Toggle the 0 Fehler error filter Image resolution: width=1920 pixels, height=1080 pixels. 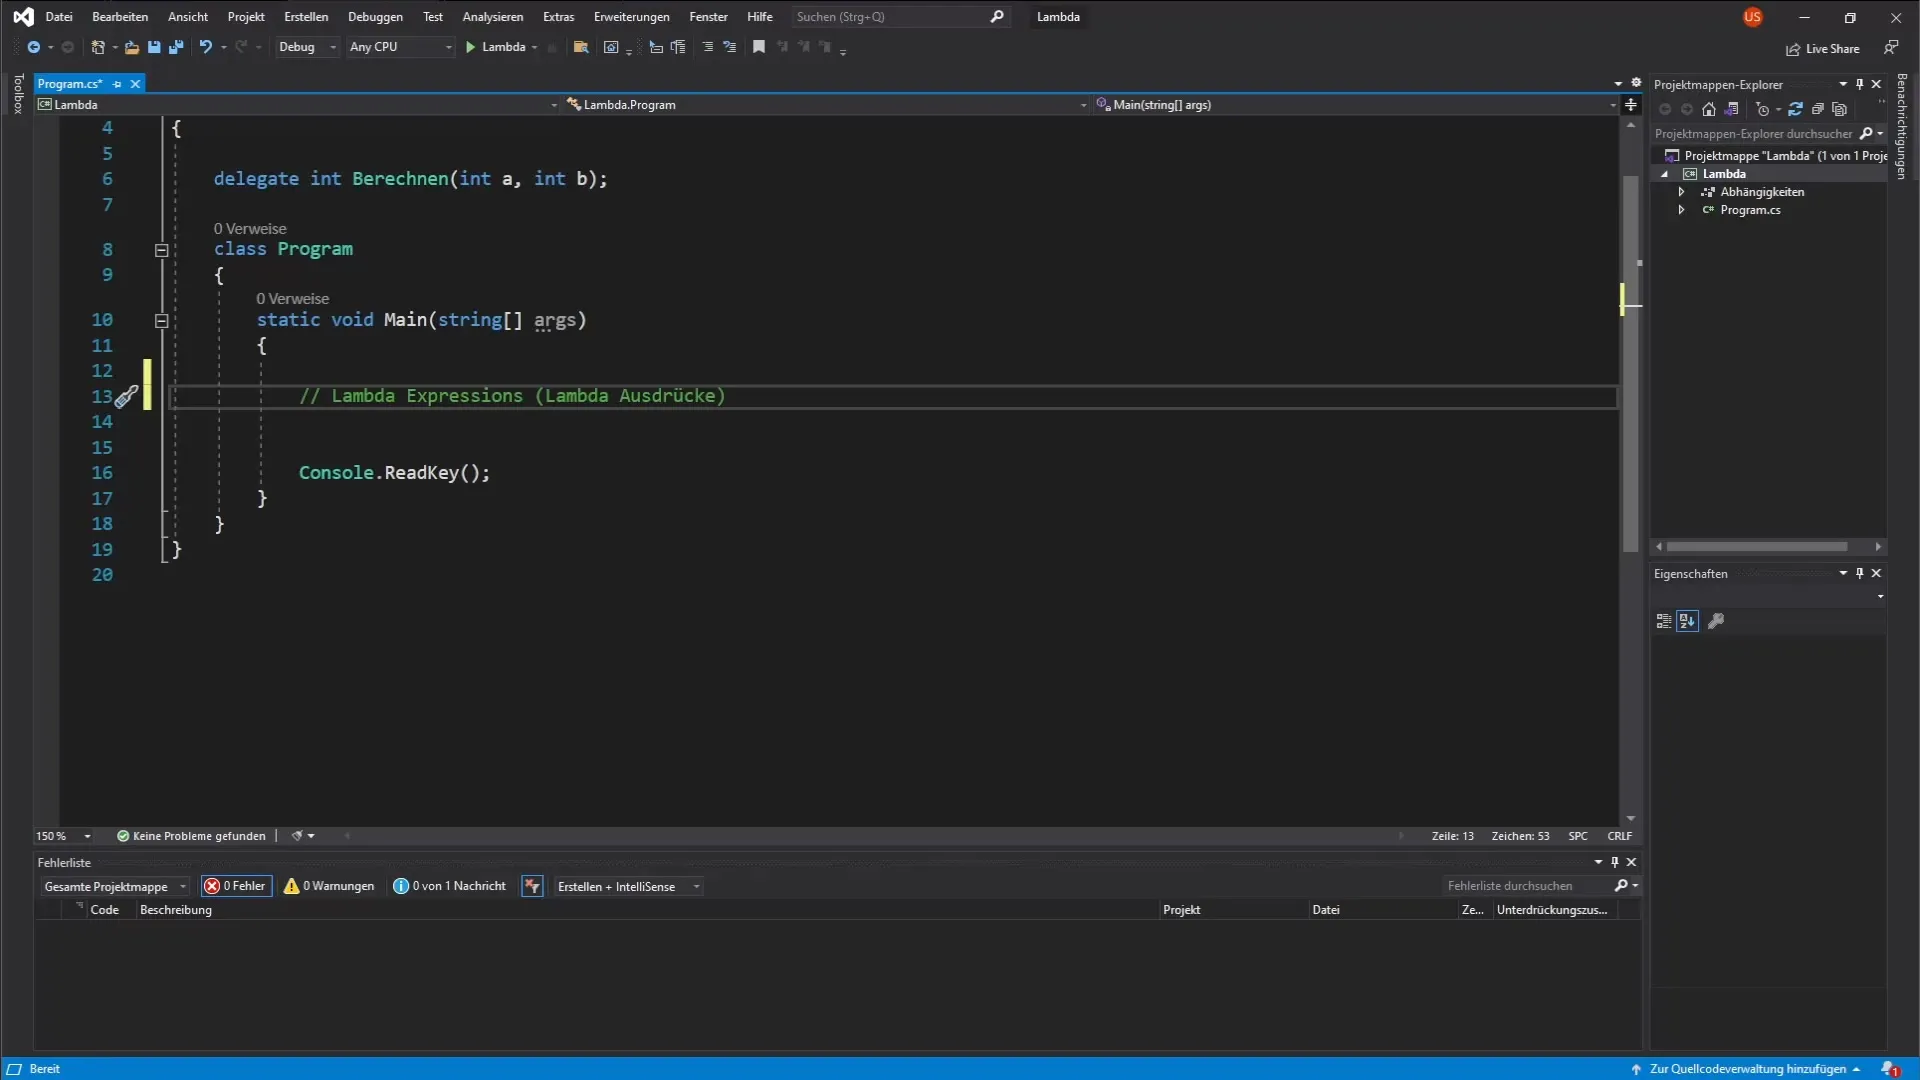tap(236, 886)
